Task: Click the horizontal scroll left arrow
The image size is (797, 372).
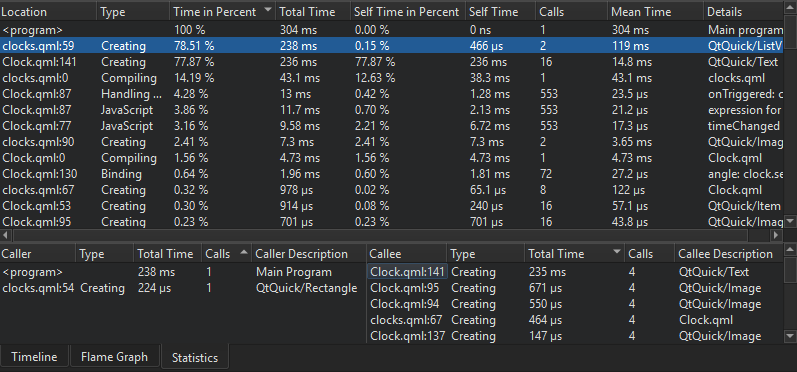Action: click(x=6, y=235)
